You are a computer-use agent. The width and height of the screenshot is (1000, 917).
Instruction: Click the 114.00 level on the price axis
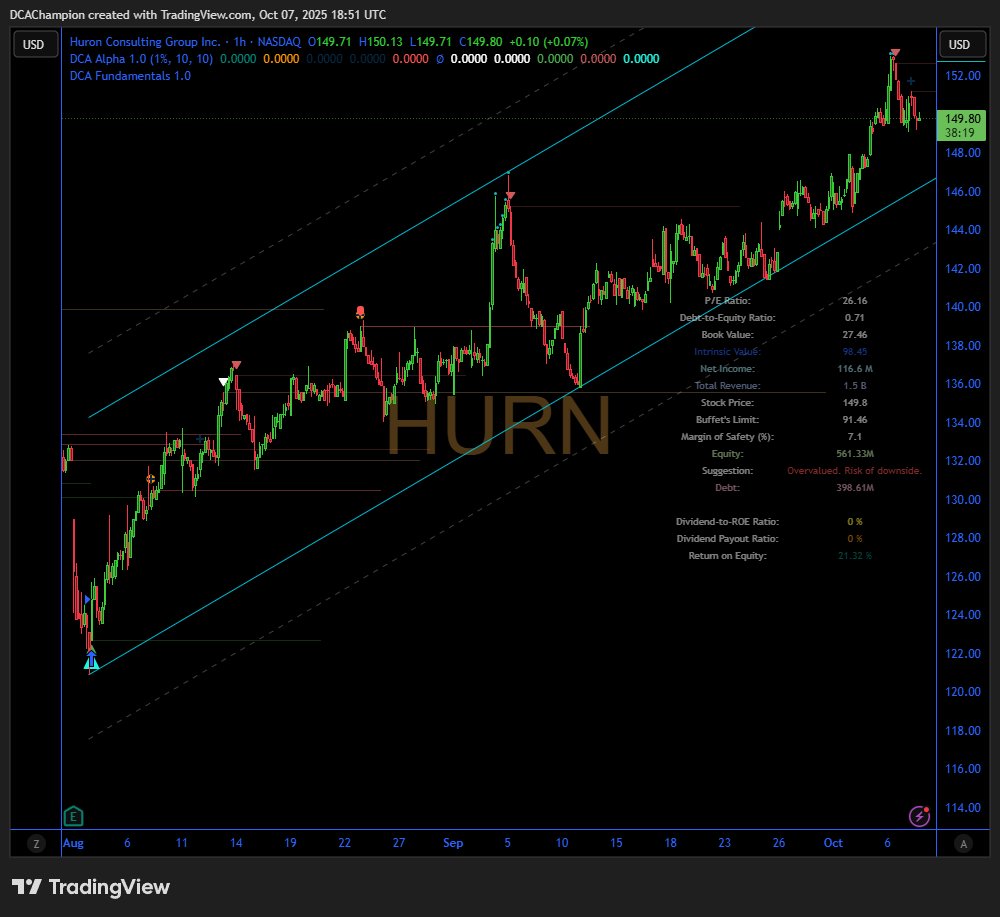(x=962, y=808)
